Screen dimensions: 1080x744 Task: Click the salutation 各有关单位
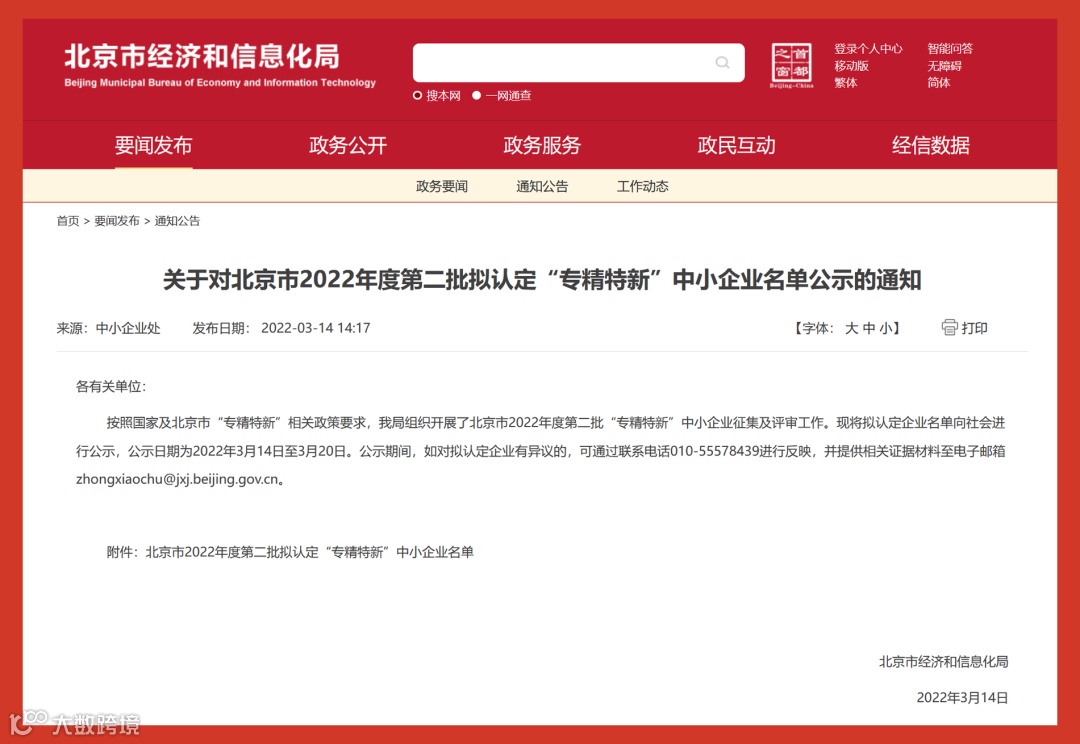(x=111, y=386)
